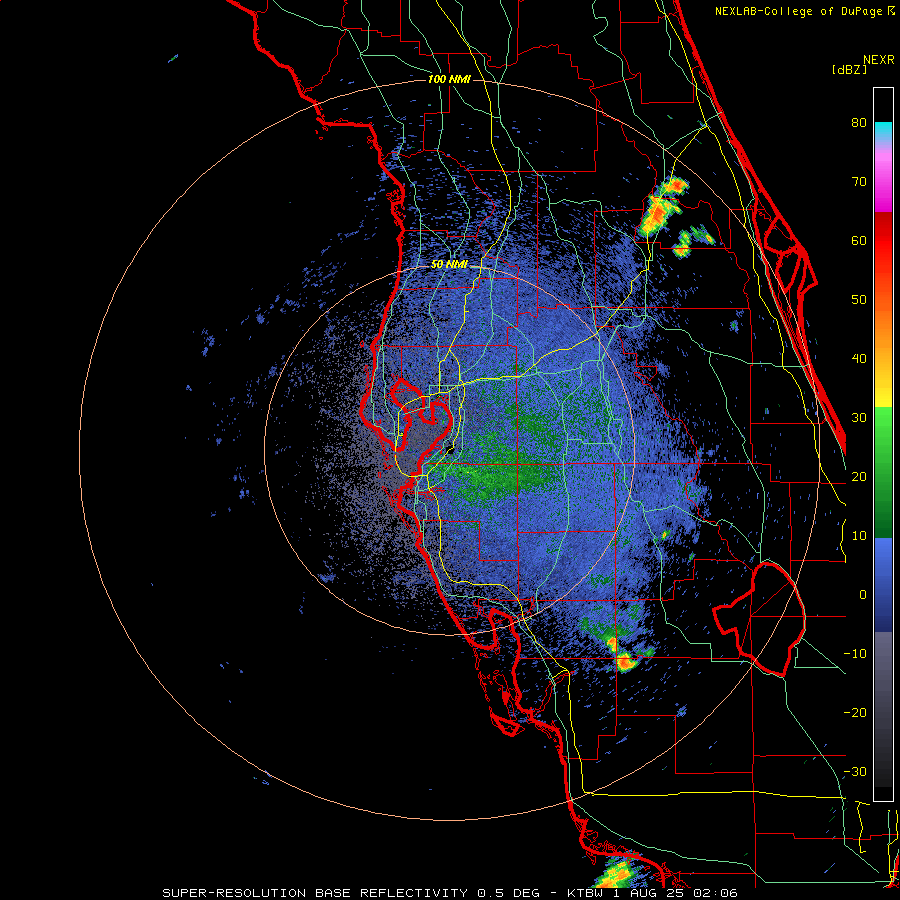Click the 60 value on dBZ scale
The height and width of the screenshot is (900, 900).
[859, 240]
